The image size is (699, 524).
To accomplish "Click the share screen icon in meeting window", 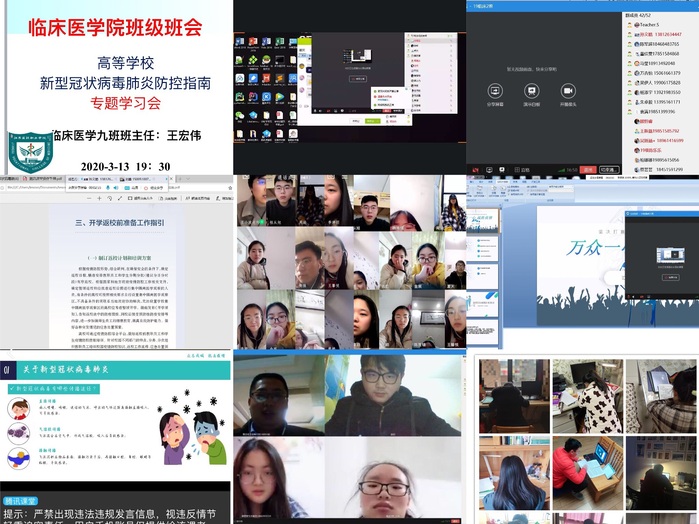I will [x=494, y=91].
